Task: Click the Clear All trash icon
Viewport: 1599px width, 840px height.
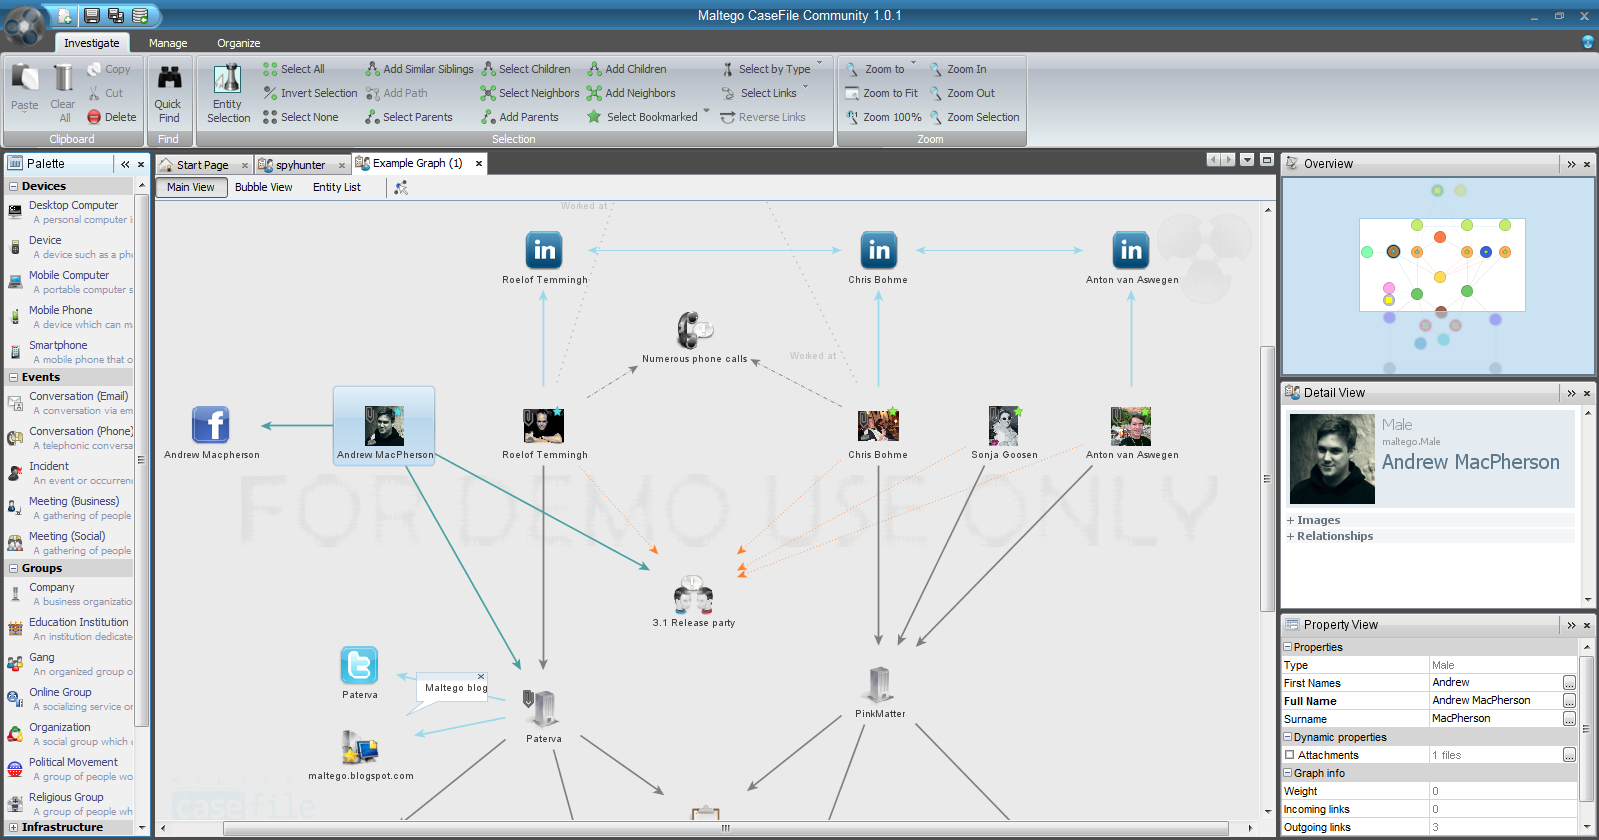Action: click(x=63, y=78)
